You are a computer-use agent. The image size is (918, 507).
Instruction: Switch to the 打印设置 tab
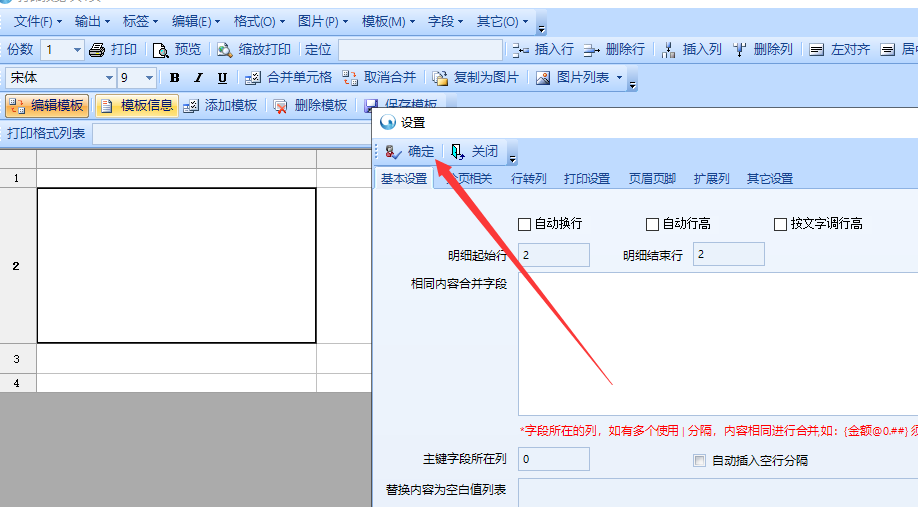586,179
